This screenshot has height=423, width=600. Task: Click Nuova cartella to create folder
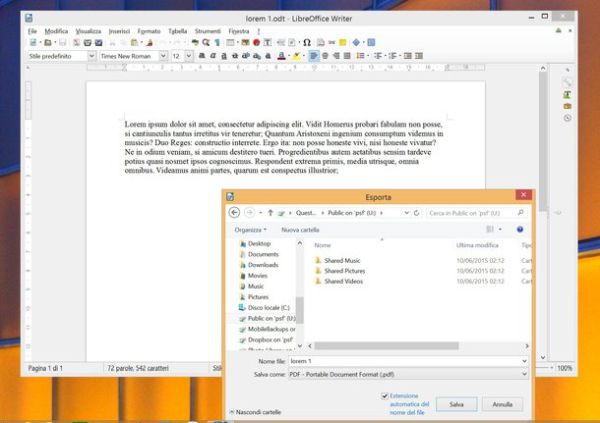[301, 230]
